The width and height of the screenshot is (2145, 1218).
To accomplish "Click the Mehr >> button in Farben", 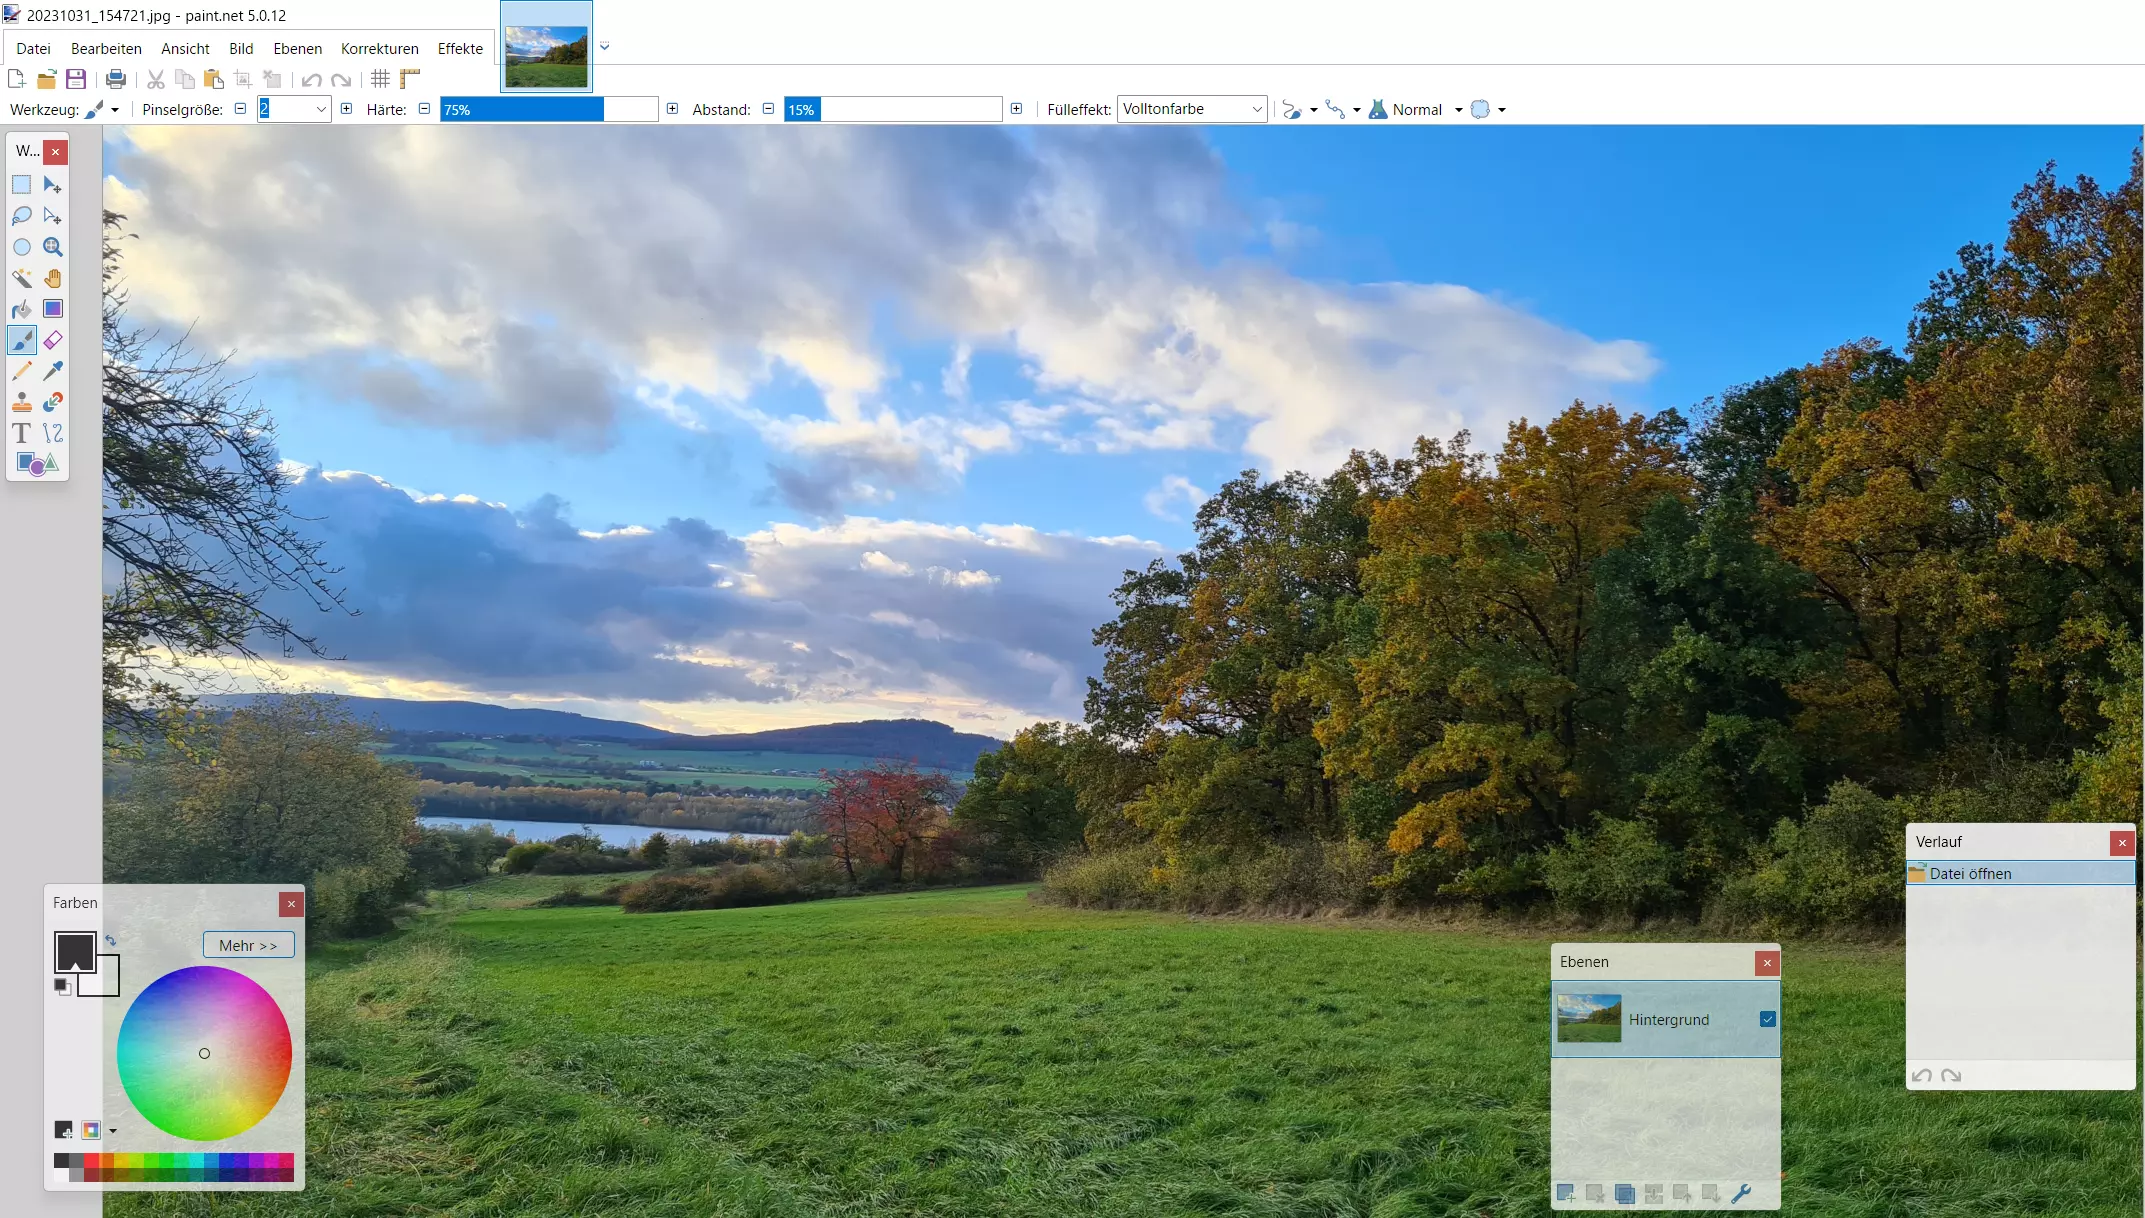I will [x=248, y=945].
